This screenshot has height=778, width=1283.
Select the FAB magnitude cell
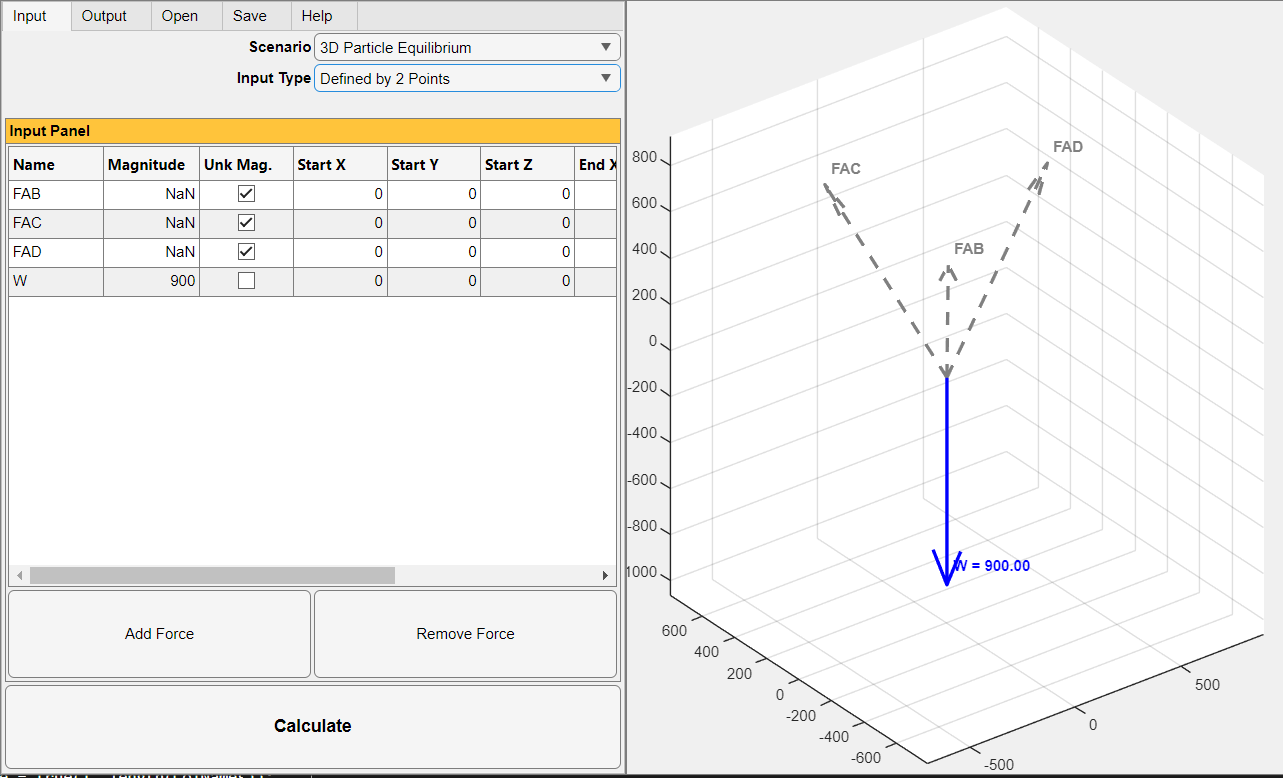152,195
